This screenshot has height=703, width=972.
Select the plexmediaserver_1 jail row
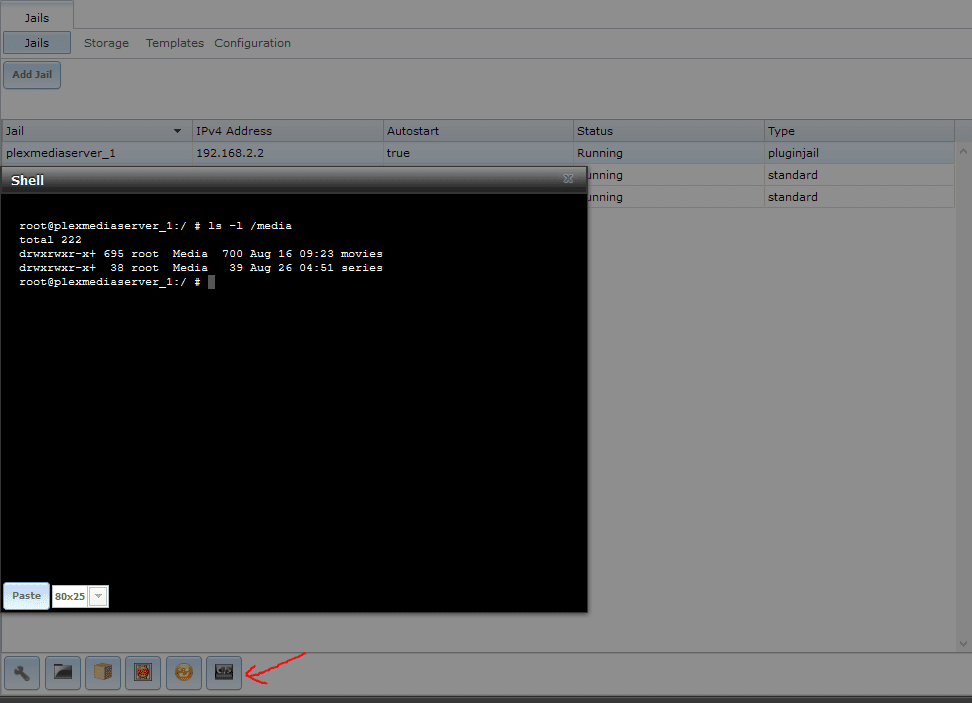pyautogui.click(x=478, y=153)
